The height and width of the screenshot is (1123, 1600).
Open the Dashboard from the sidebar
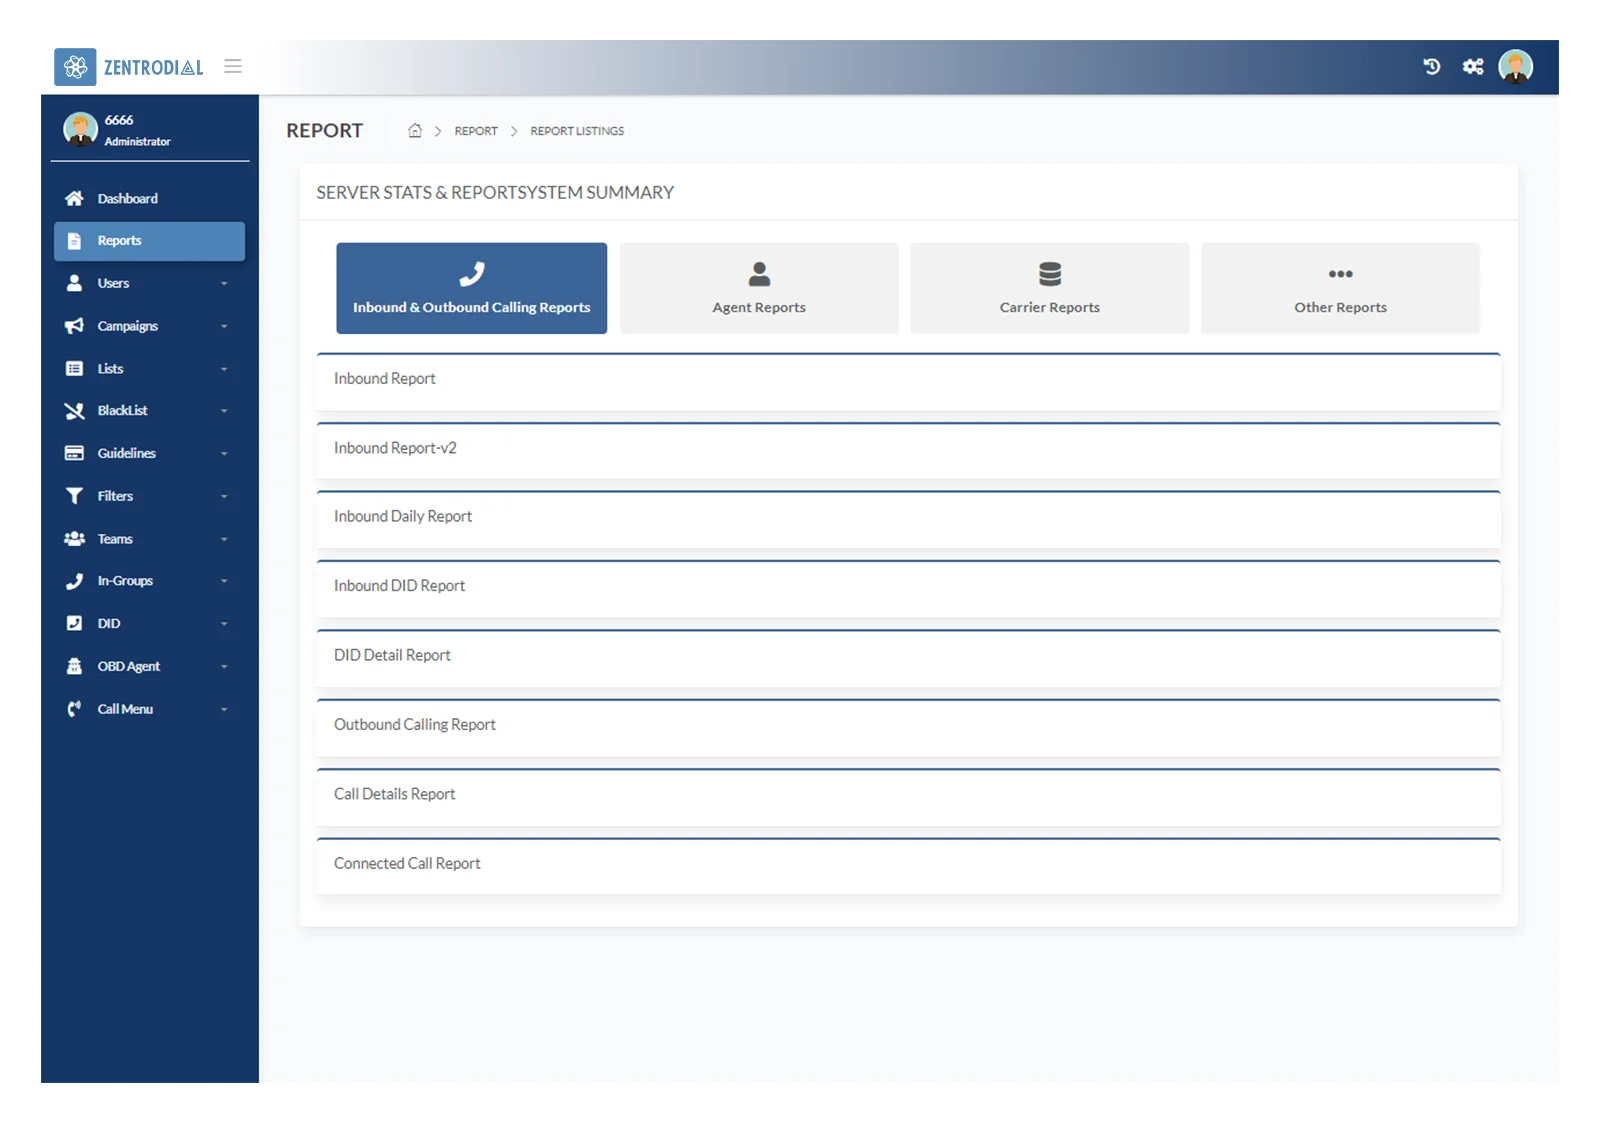[x=74, y=198]
